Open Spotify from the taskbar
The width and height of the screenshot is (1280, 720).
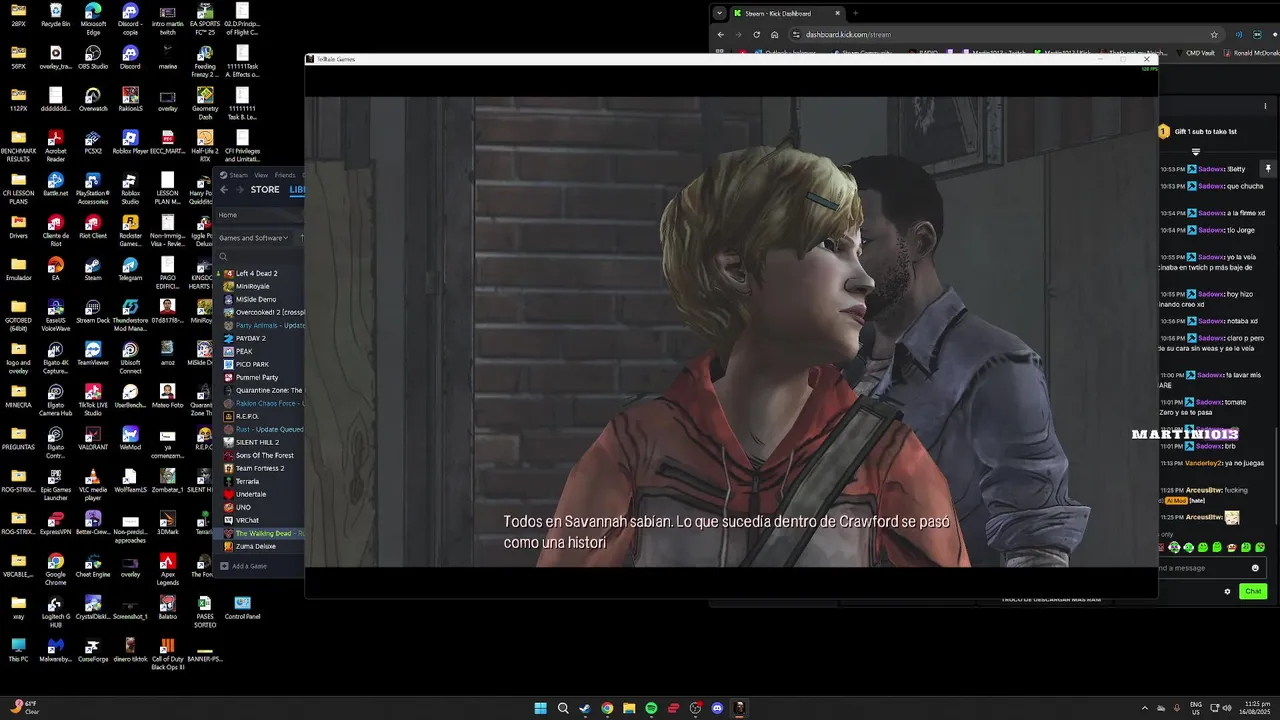click(x=651, y=708)
